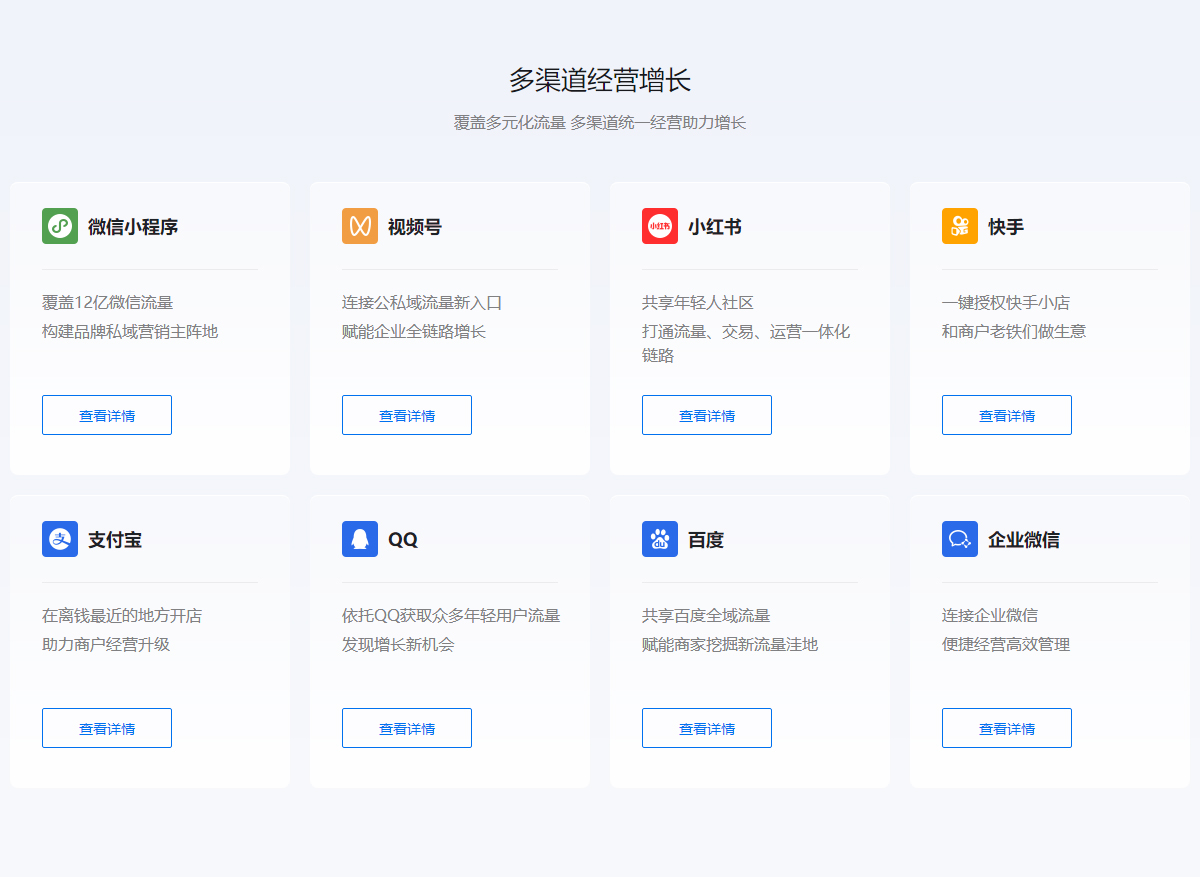Click the 企业微信 chat bubble icon
1200x877 pixels.
960,539
